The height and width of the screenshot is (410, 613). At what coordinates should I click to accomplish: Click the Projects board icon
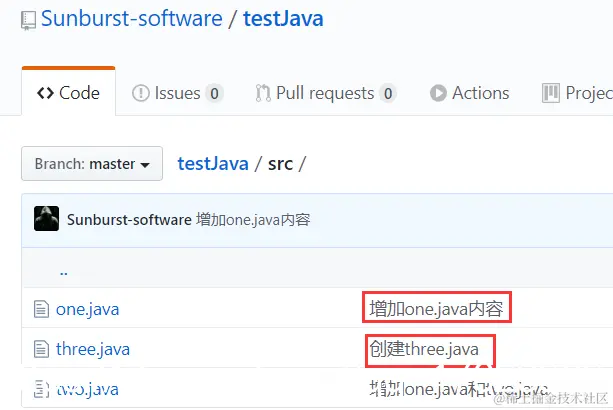(x=551, y=93)
